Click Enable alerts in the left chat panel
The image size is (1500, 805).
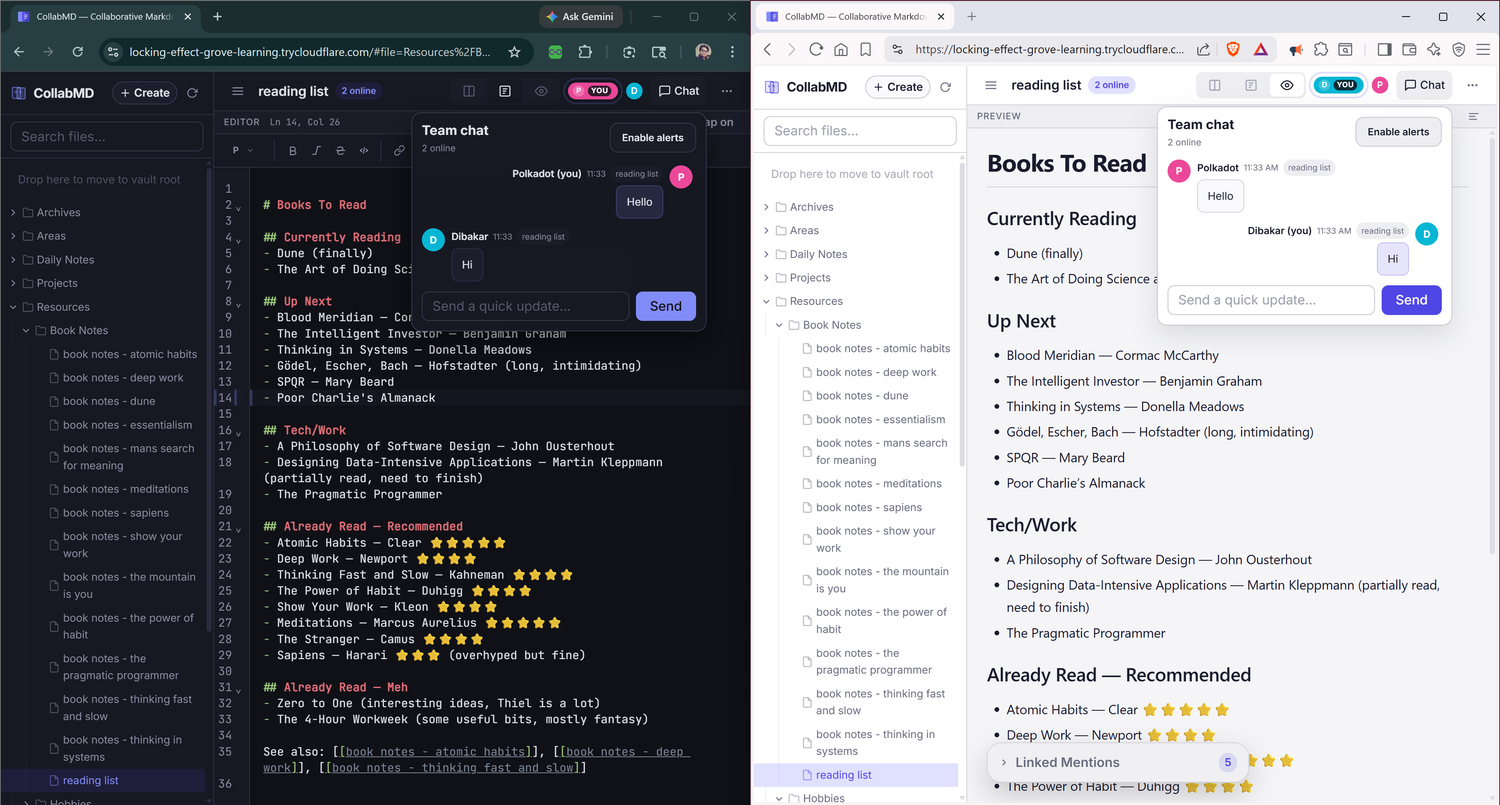point(653,138)
